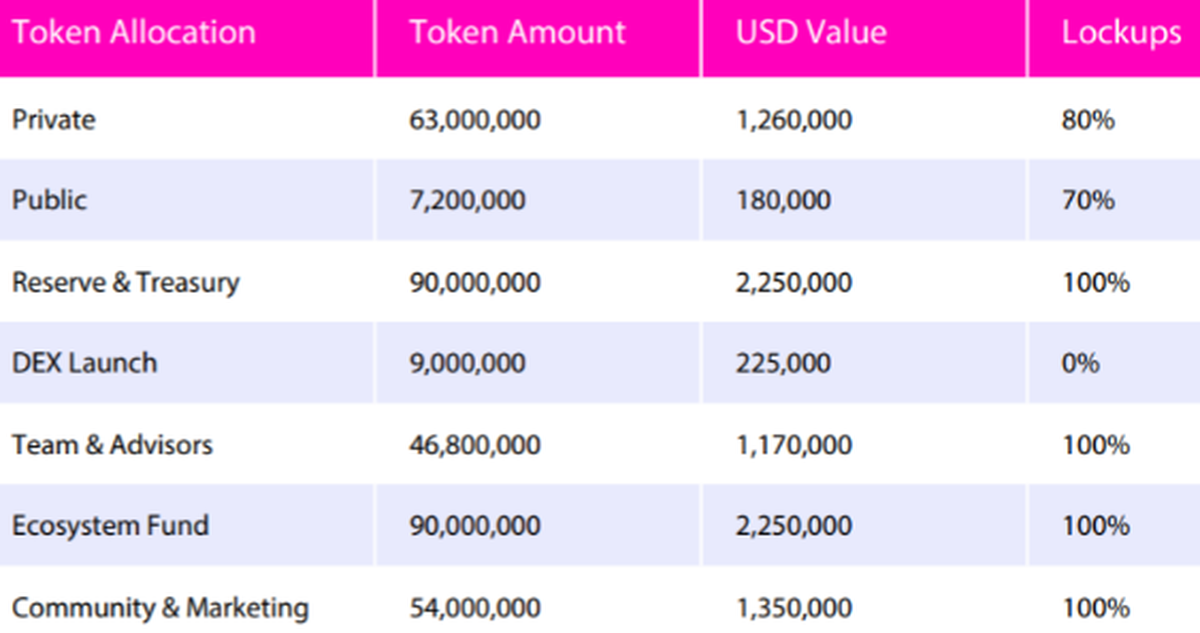
Task: Select the 80% lockup cell
Action: (x=1087, y=121)
